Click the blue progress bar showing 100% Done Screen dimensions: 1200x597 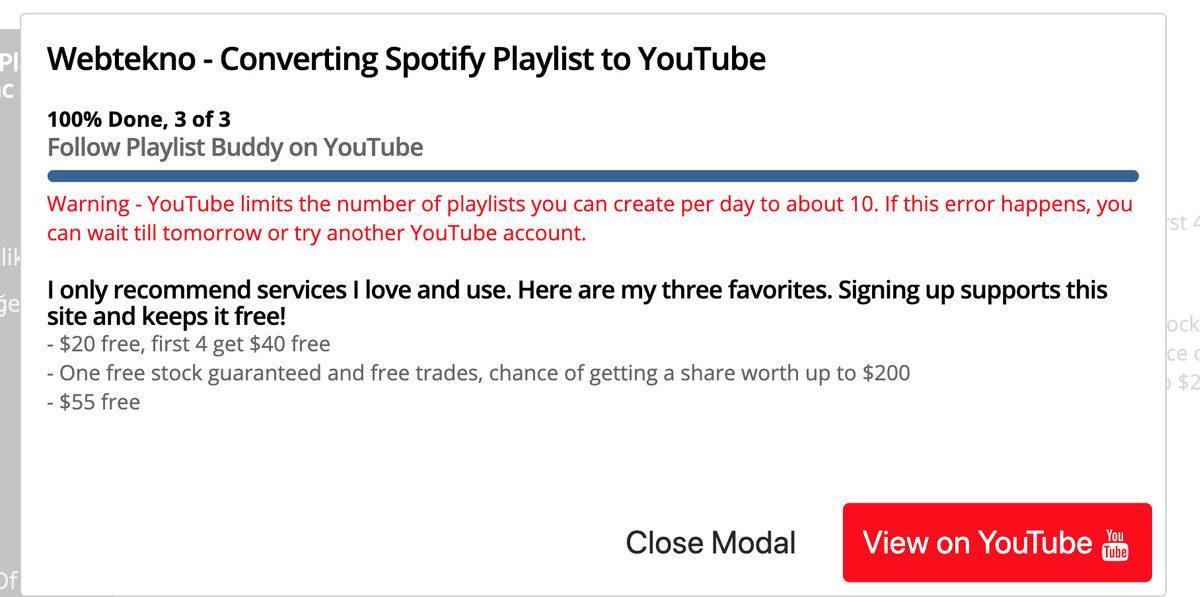tap(592, 174)
